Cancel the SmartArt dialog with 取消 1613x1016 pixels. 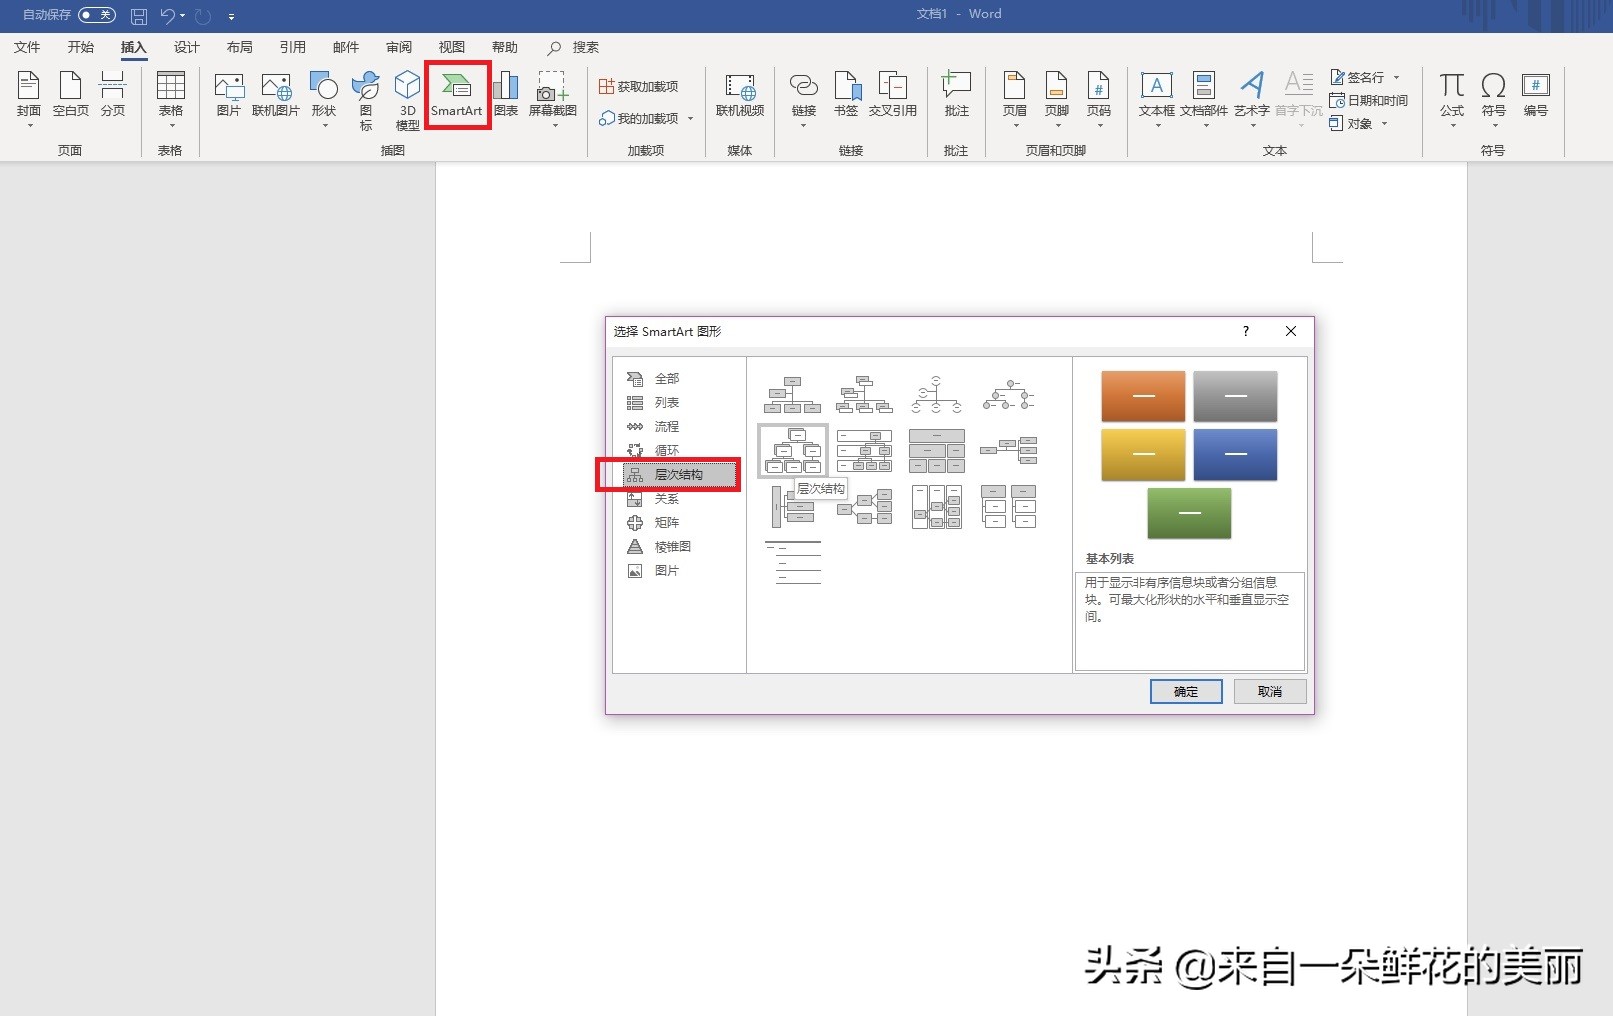(1268, 691)
